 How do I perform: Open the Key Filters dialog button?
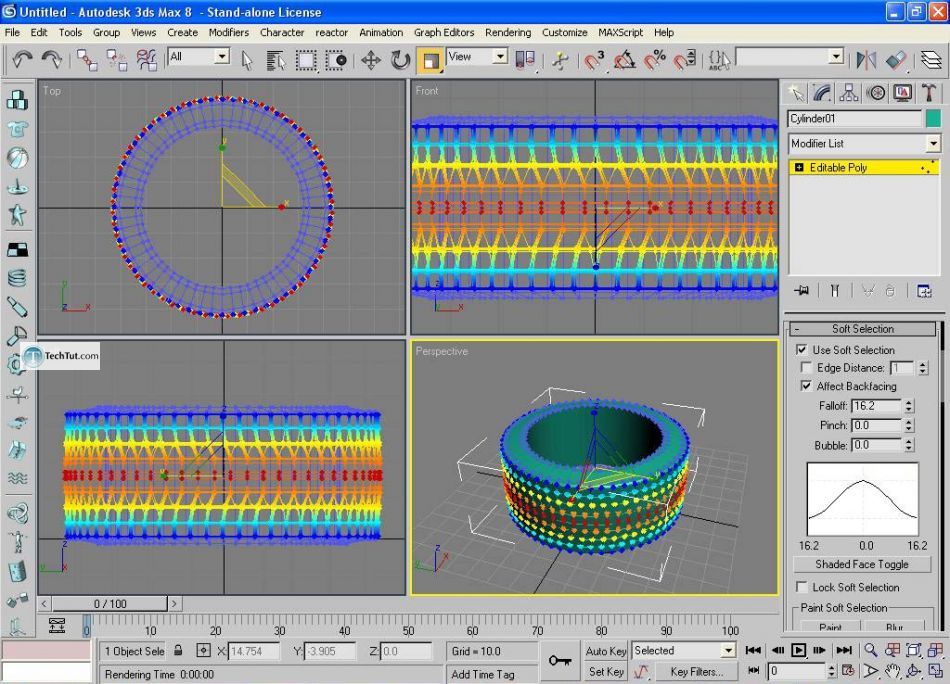pos(697,671)
